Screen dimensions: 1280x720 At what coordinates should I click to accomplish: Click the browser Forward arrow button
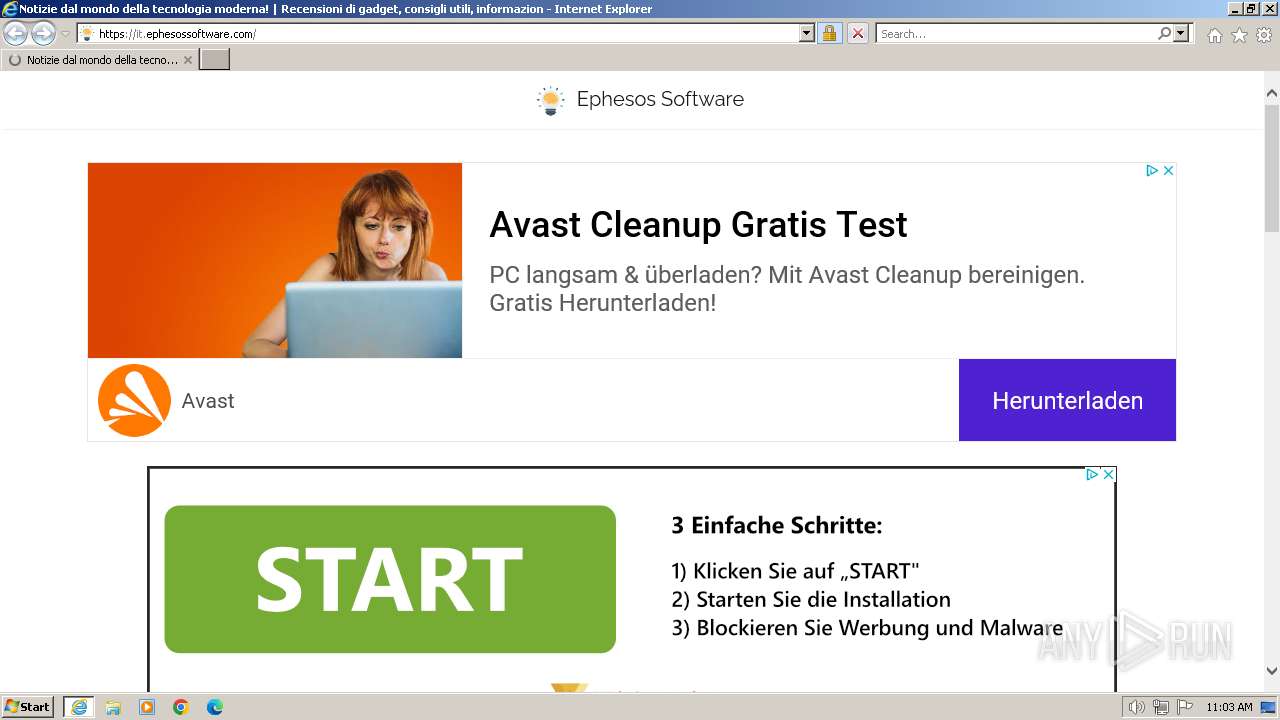[x=43, y=33]
